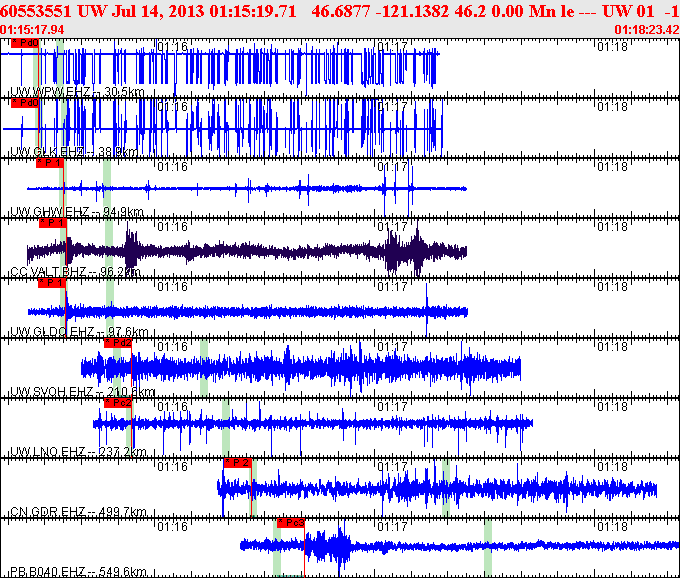Select the Pd0 pick flag on UW.GLK trace
The height and width of the screenshot is (578, 680).
(25, 103)
